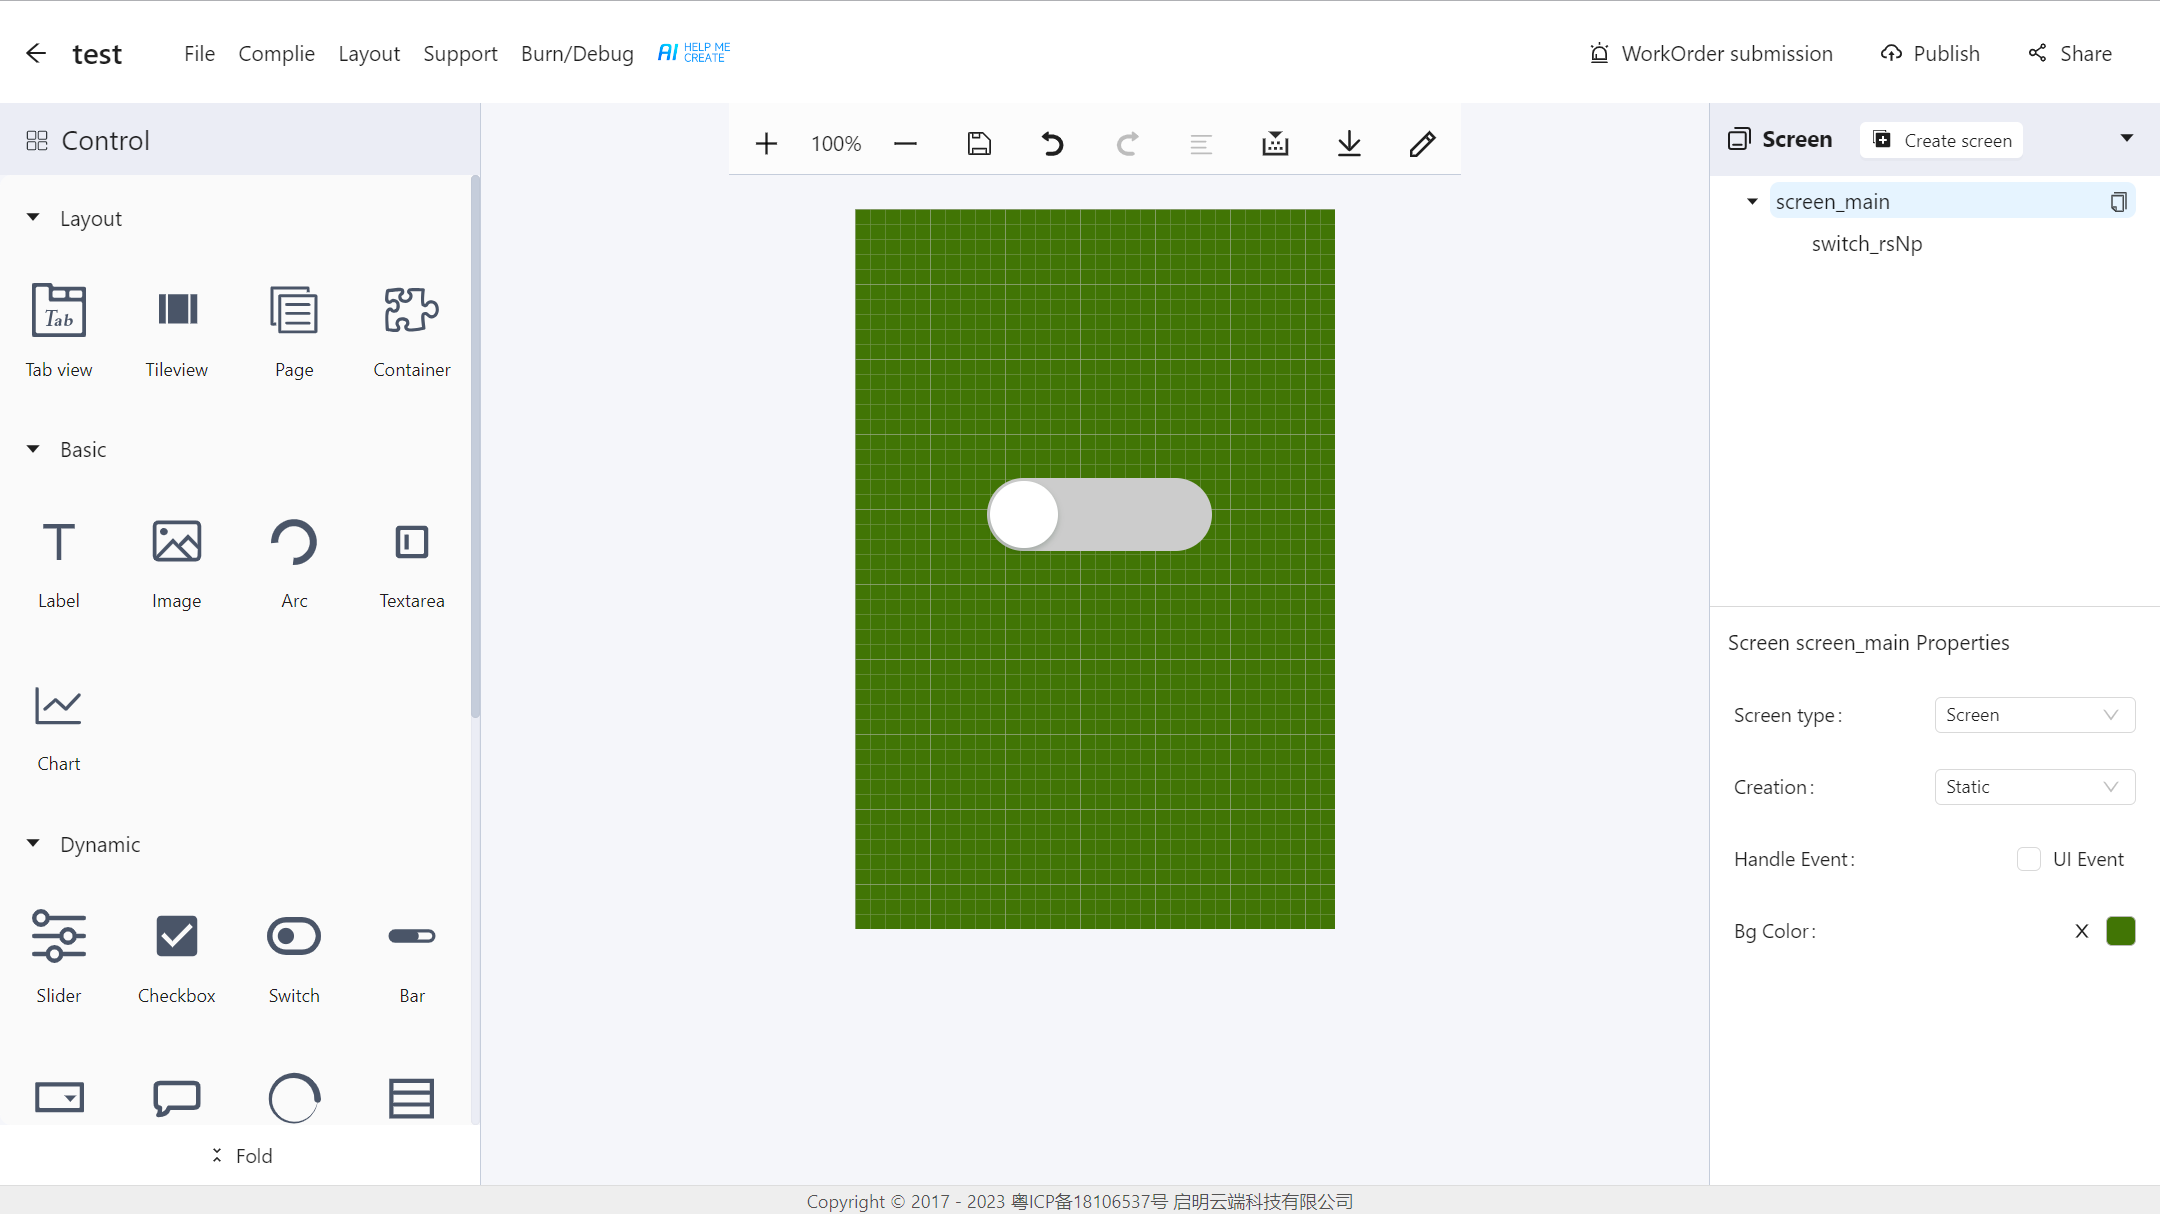Open the Complie menu
The image size is (2160, 1214).
[276, 53]
